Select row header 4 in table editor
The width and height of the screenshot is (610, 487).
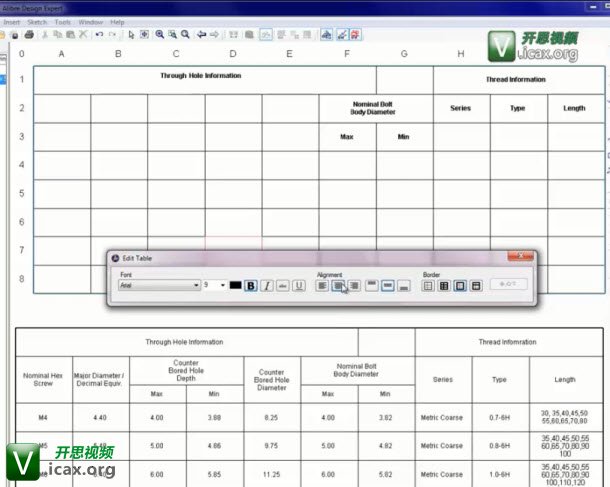point(22,165)
